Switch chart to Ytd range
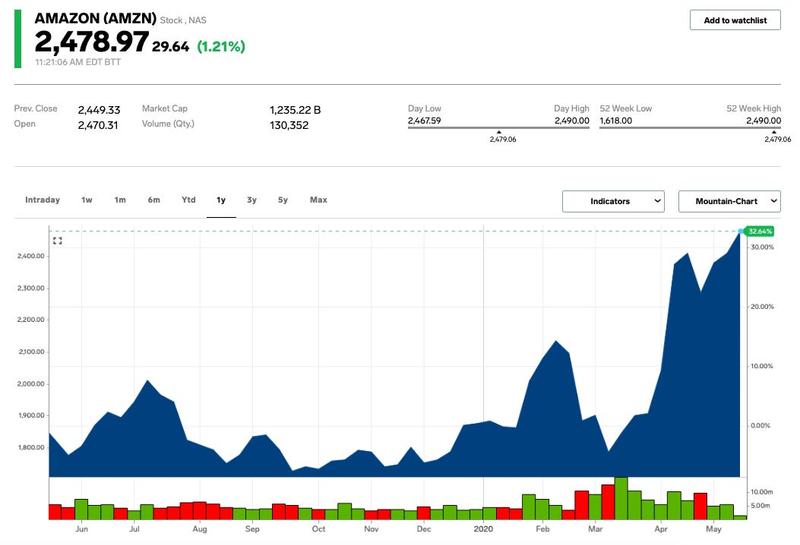 click(188, 200)
